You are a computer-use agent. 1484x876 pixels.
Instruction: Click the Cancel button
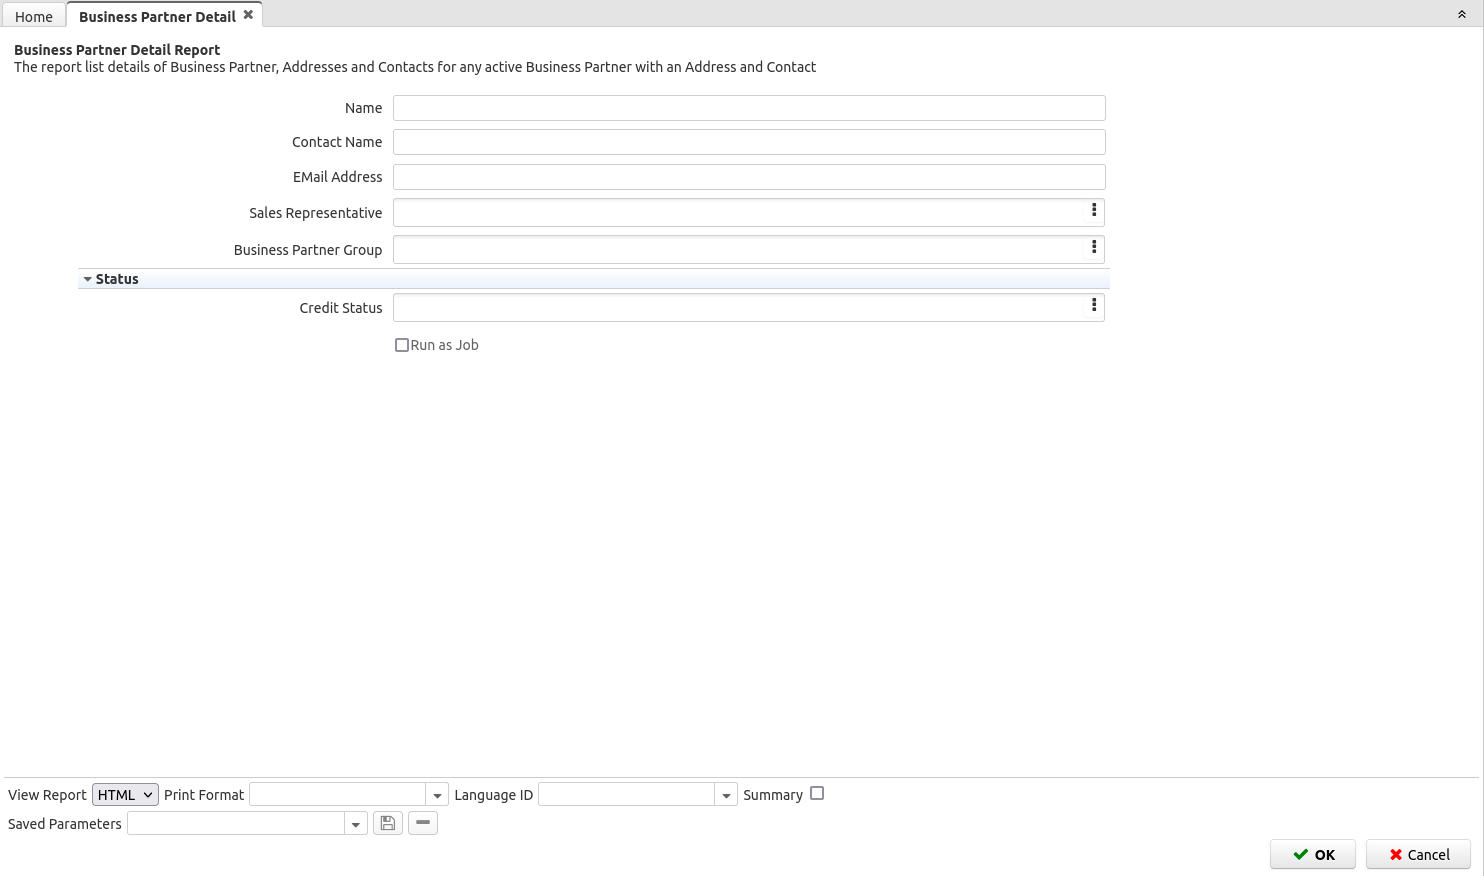(x=1418, y=854)
